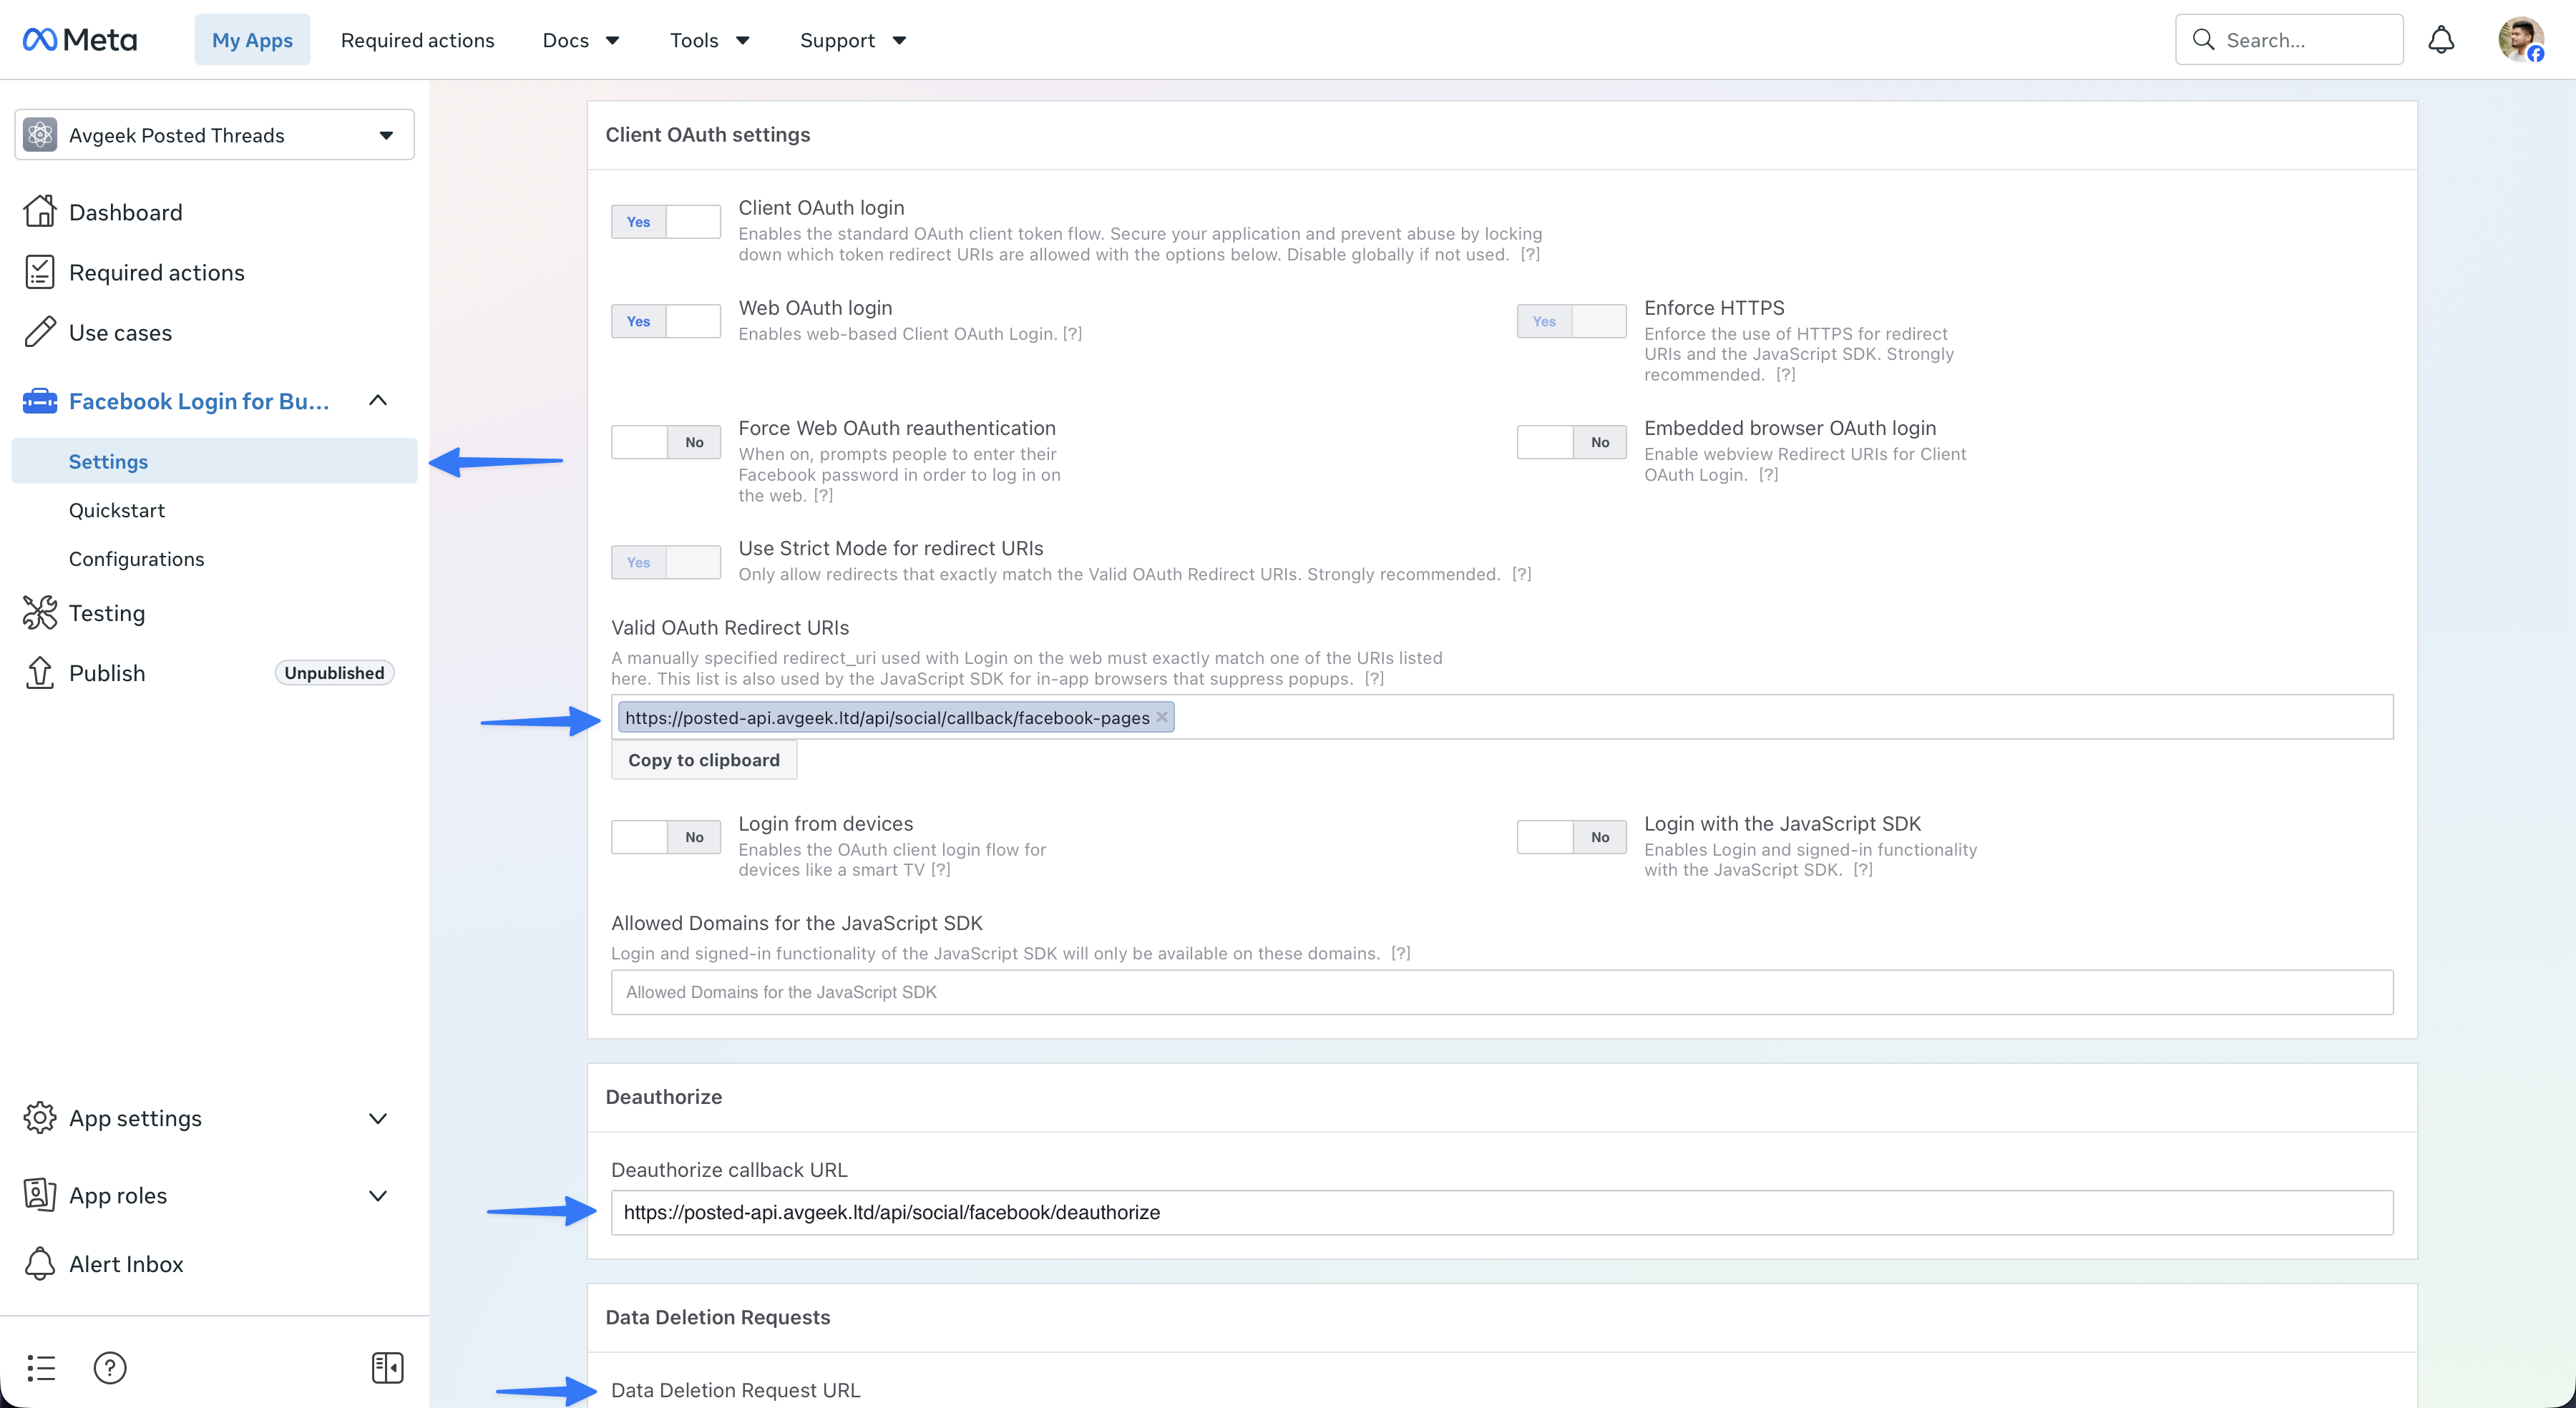
Task: Click Copy to clipboard button
Action: 704,760
